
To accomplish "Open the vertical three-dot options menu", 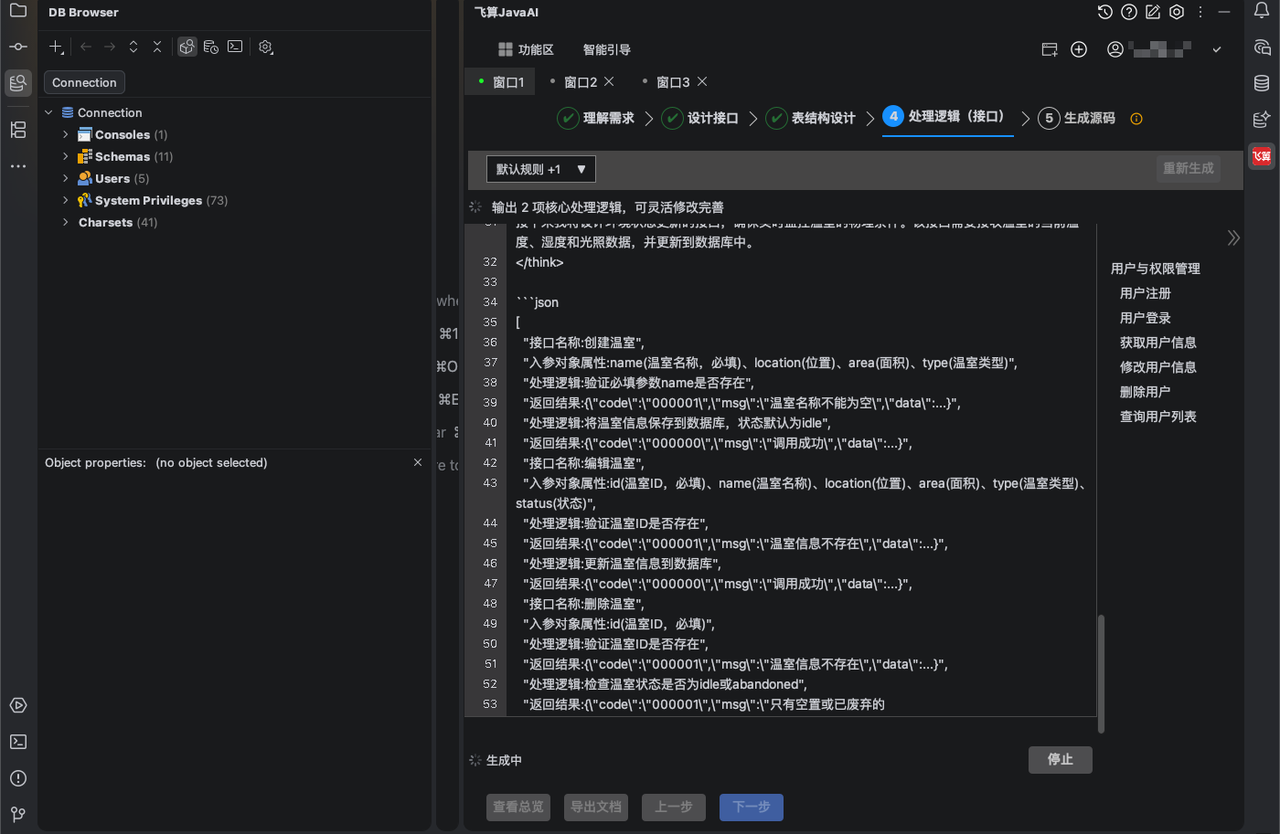I will coord(1201,12).
